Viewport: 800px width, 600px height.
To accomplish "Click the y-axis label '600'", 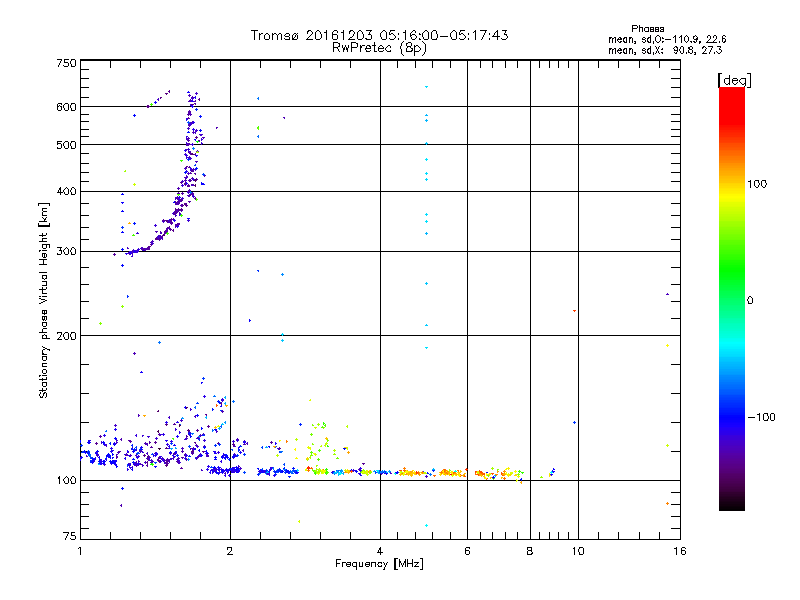I will click(x=66, y=107).
